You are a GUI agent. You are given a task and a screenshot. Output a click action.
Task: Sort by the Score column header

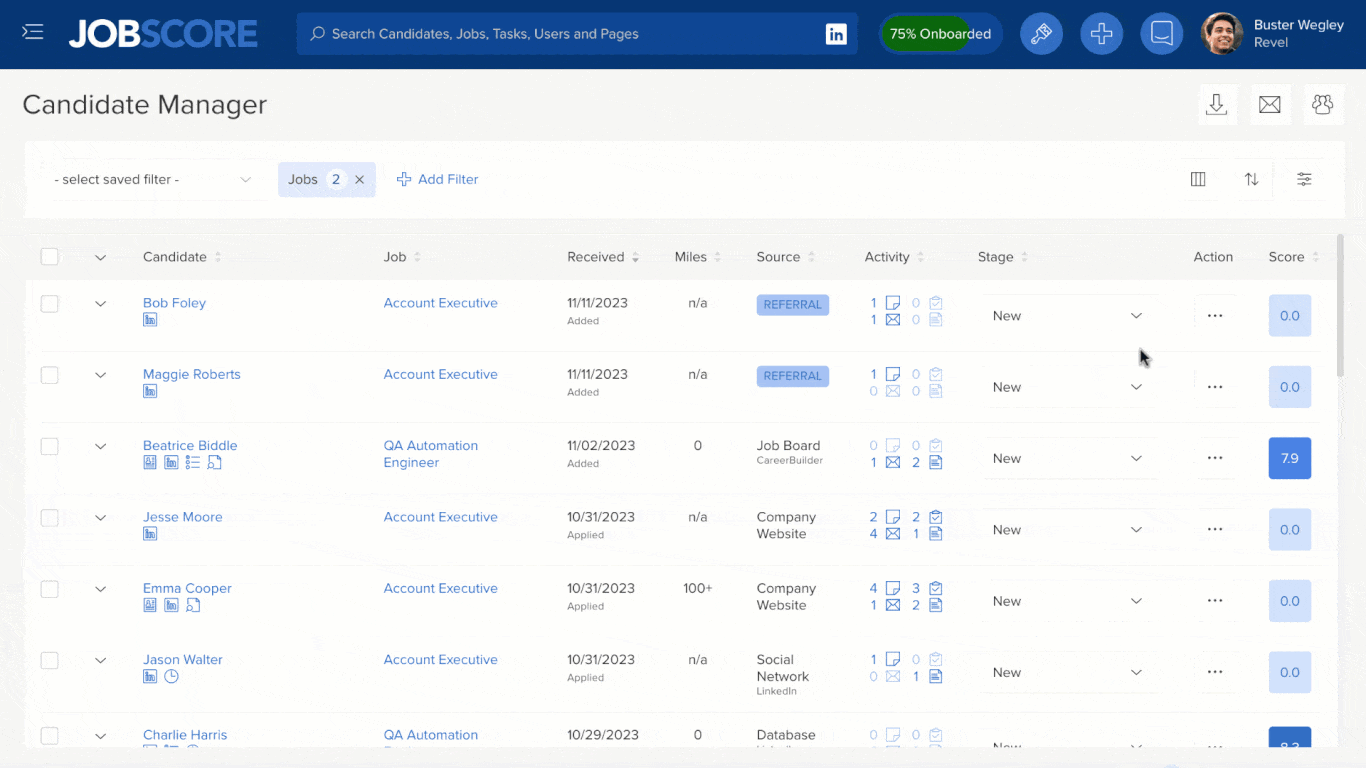[1294, 257]
